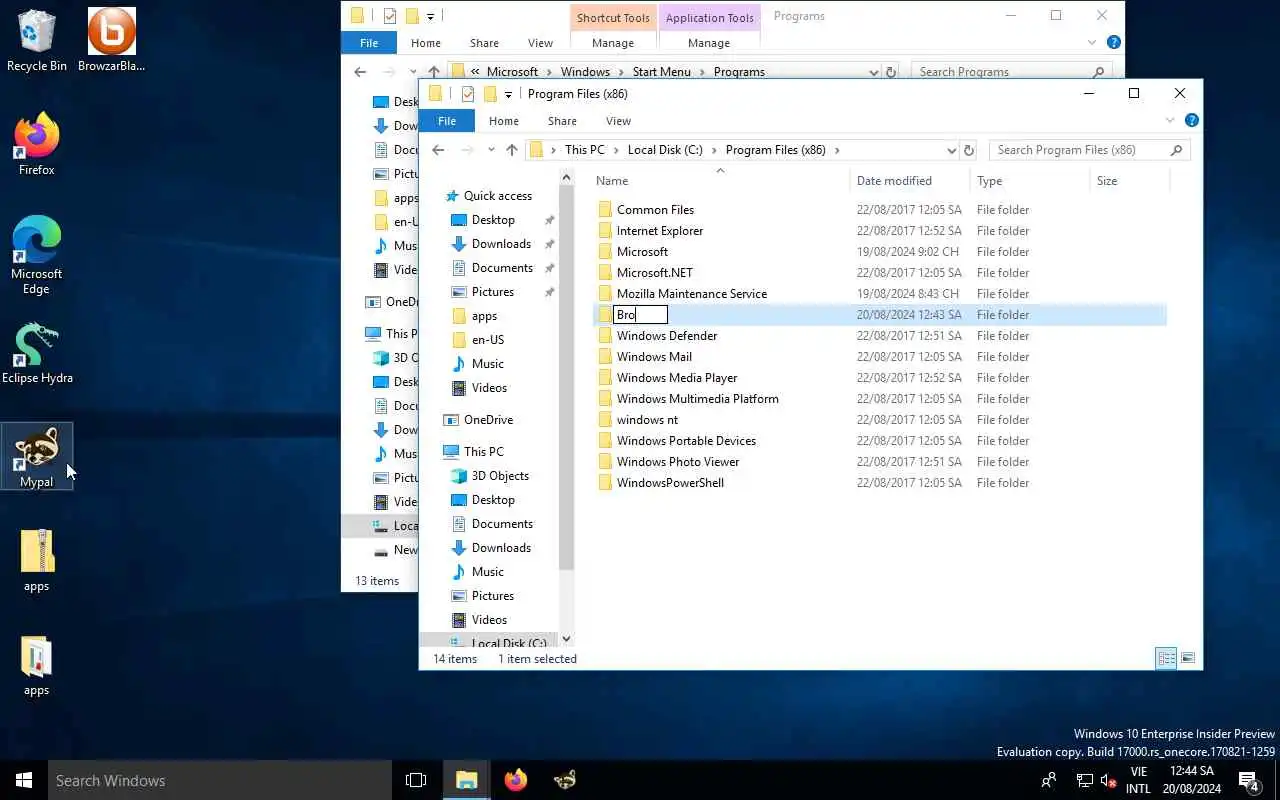Click the Windows Start button

(24, 780)
